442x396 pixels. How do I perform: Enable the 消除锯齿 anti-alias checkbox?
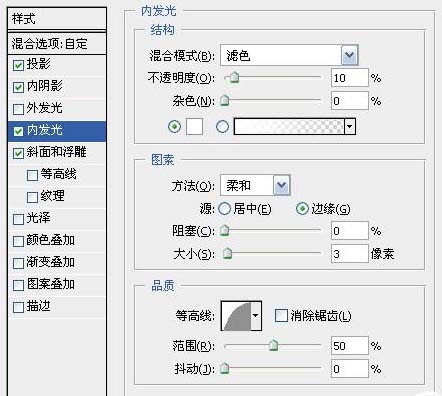point(281,315)
